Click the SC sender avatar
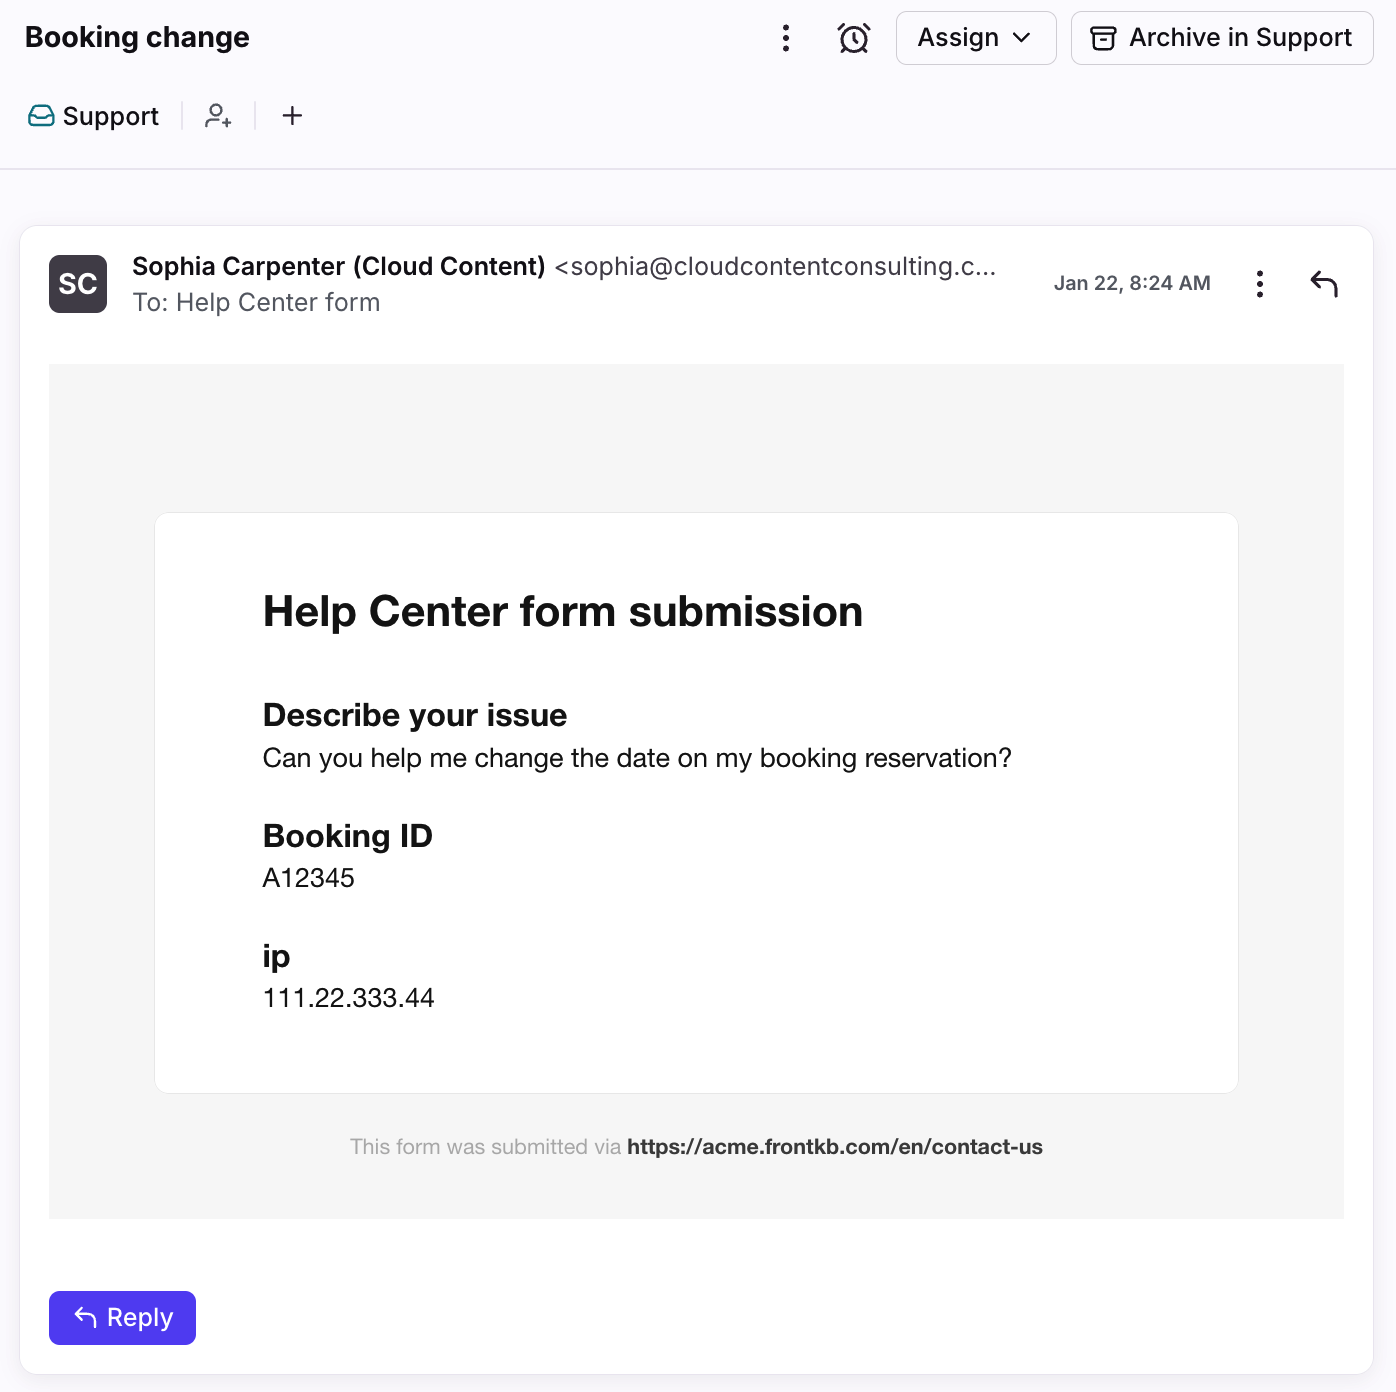 (x=78, y=284)
